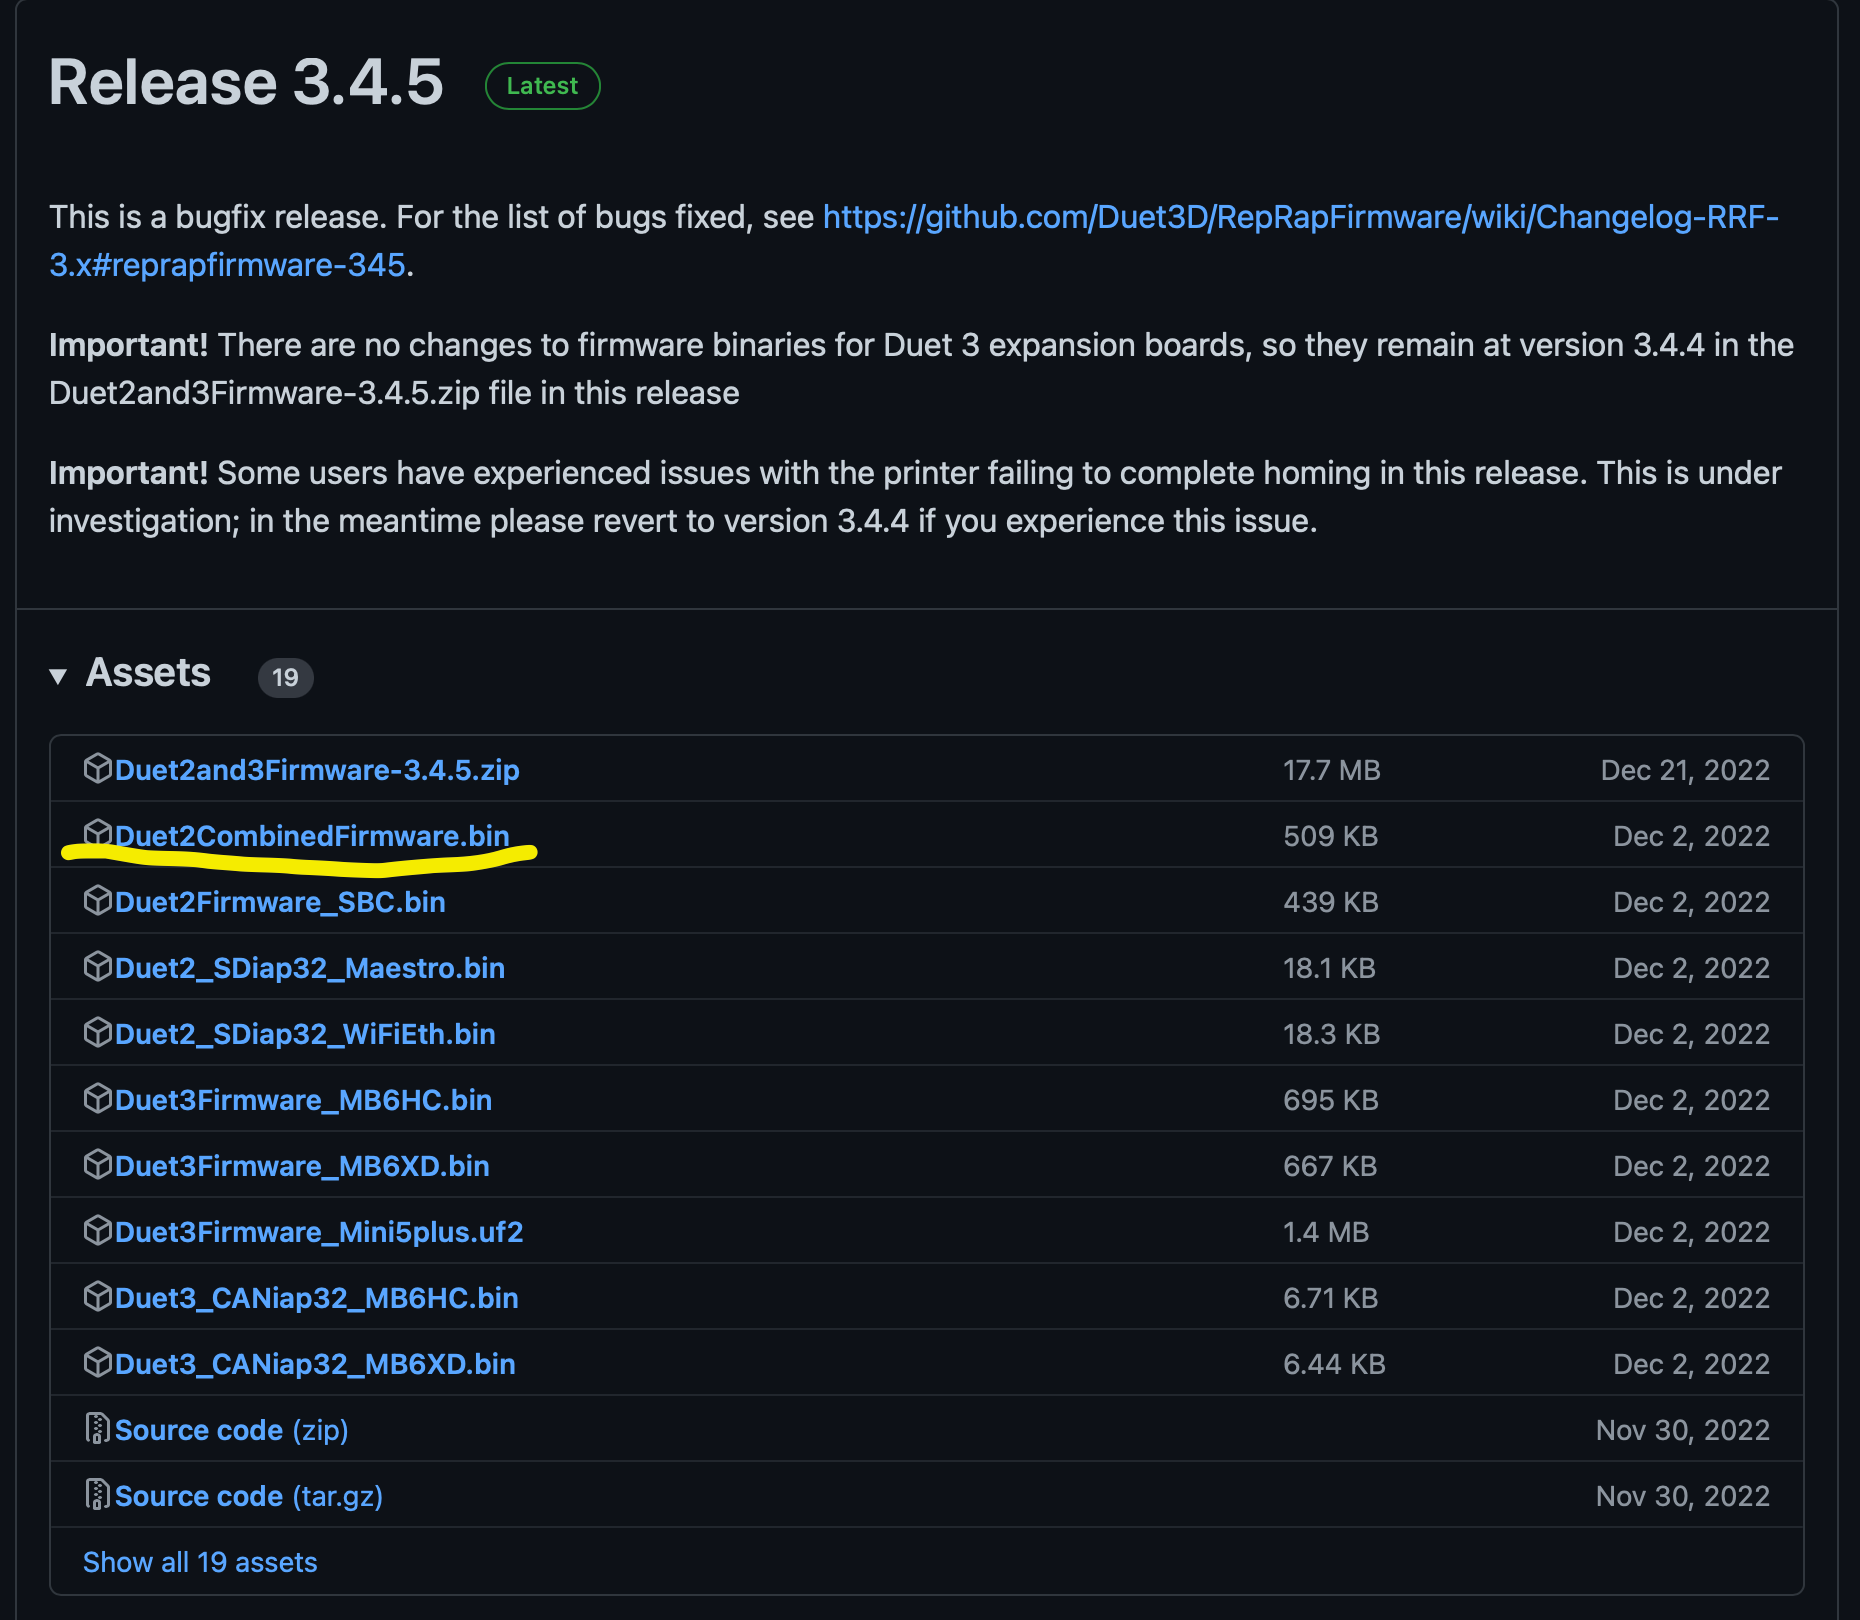Image resolution: width=1860 pixels, height=1620 pixels.
Task: Click the 6.44 KB file size
Action: [x=1334, y=1364]
